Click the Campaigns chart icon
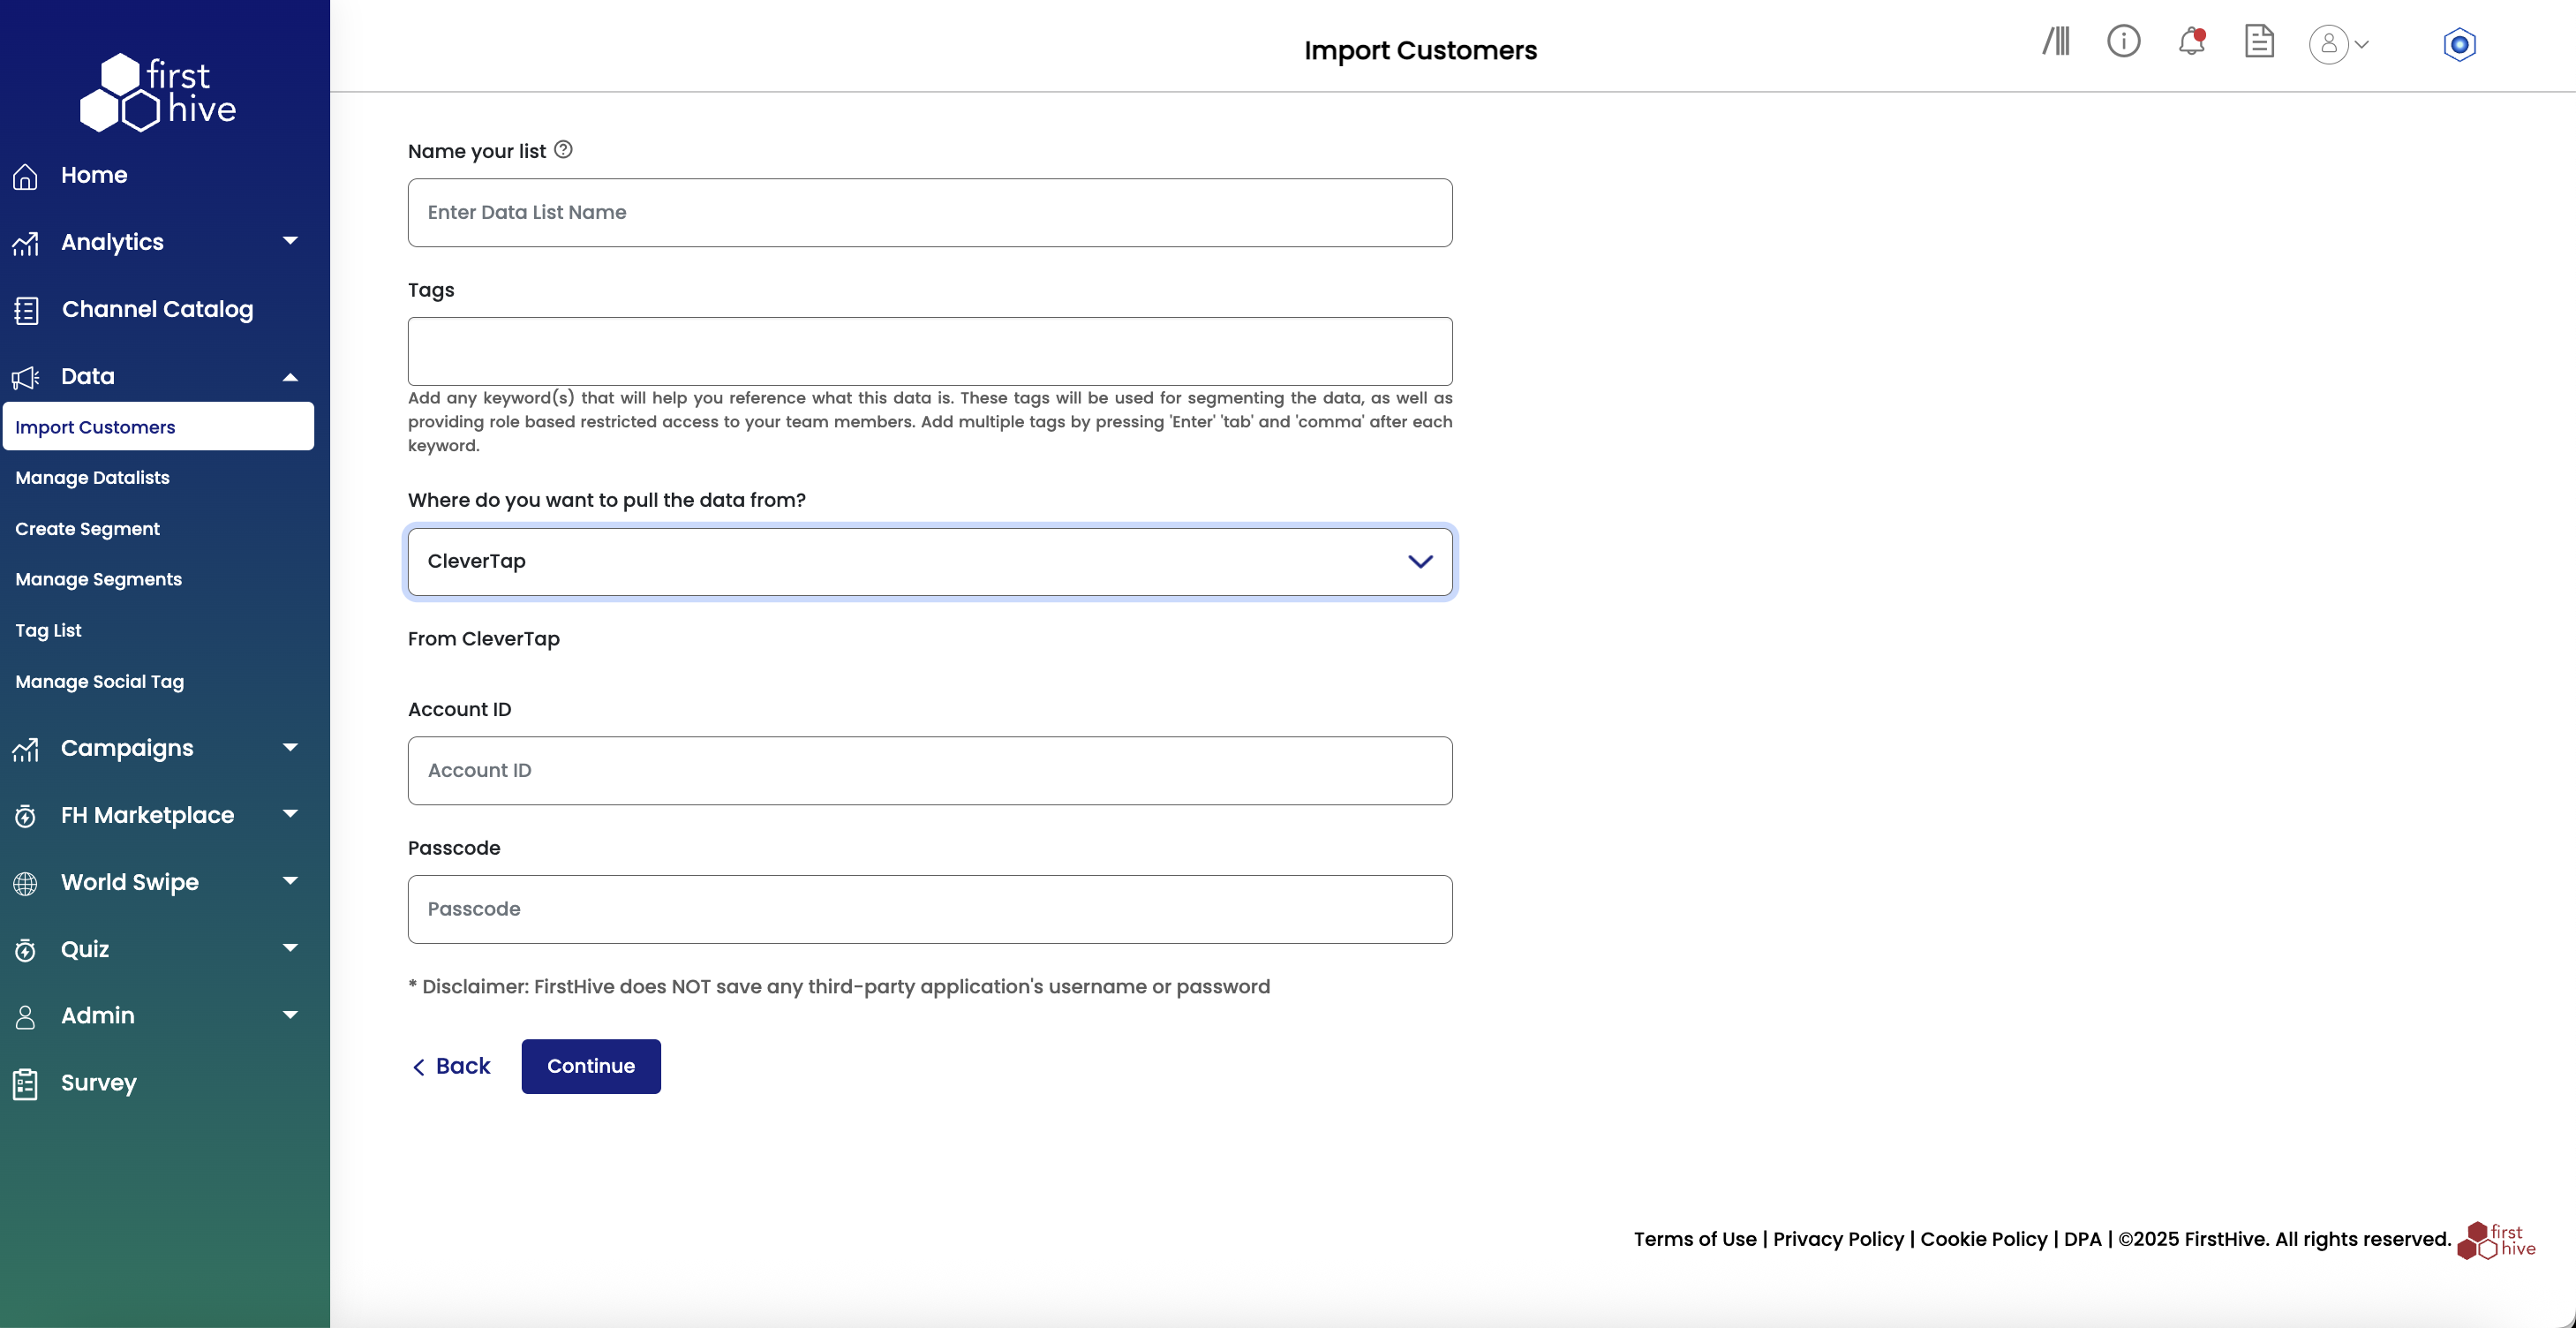The width and height of the screenshot is (2576, 1328). pos(26,749)
